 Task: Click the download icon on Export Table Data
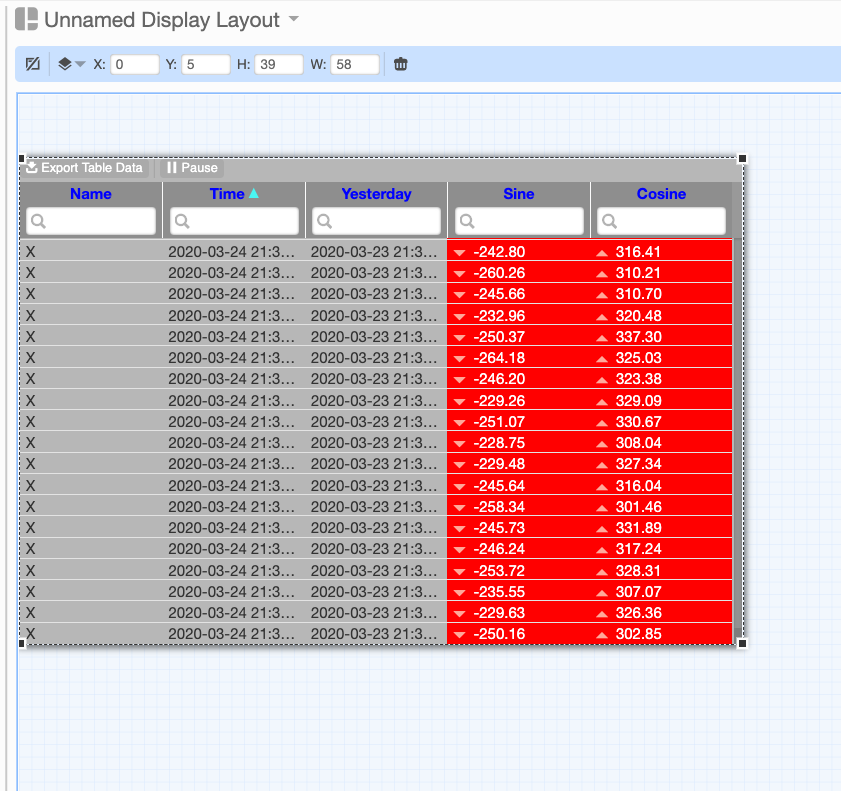point(32,168)
